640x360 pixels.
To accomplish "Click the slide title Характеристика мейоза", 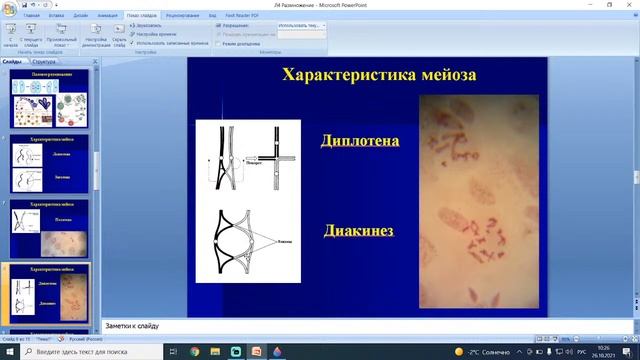I will (379, 75).
